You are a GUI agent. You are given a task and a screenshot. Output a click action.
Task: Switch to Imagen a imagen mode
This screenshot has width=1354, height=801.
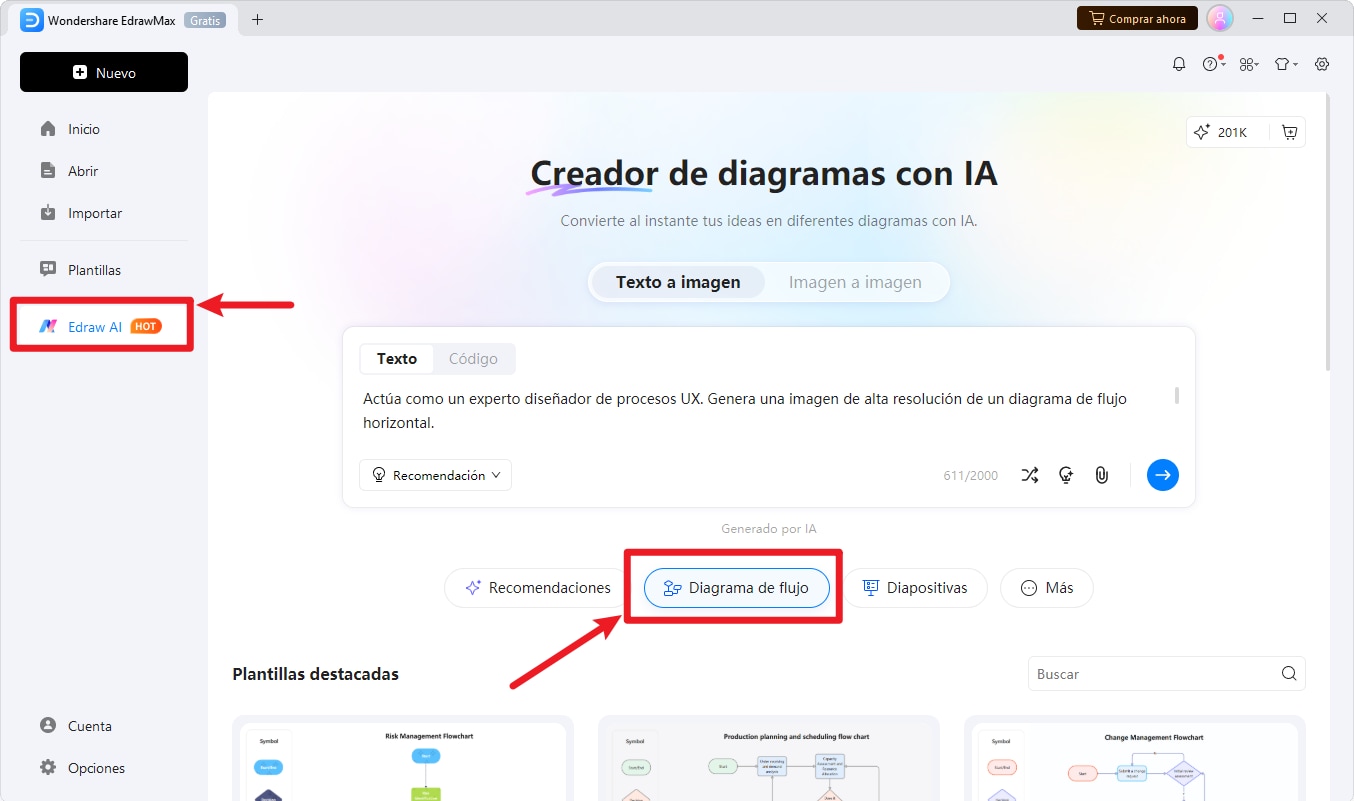855,282
